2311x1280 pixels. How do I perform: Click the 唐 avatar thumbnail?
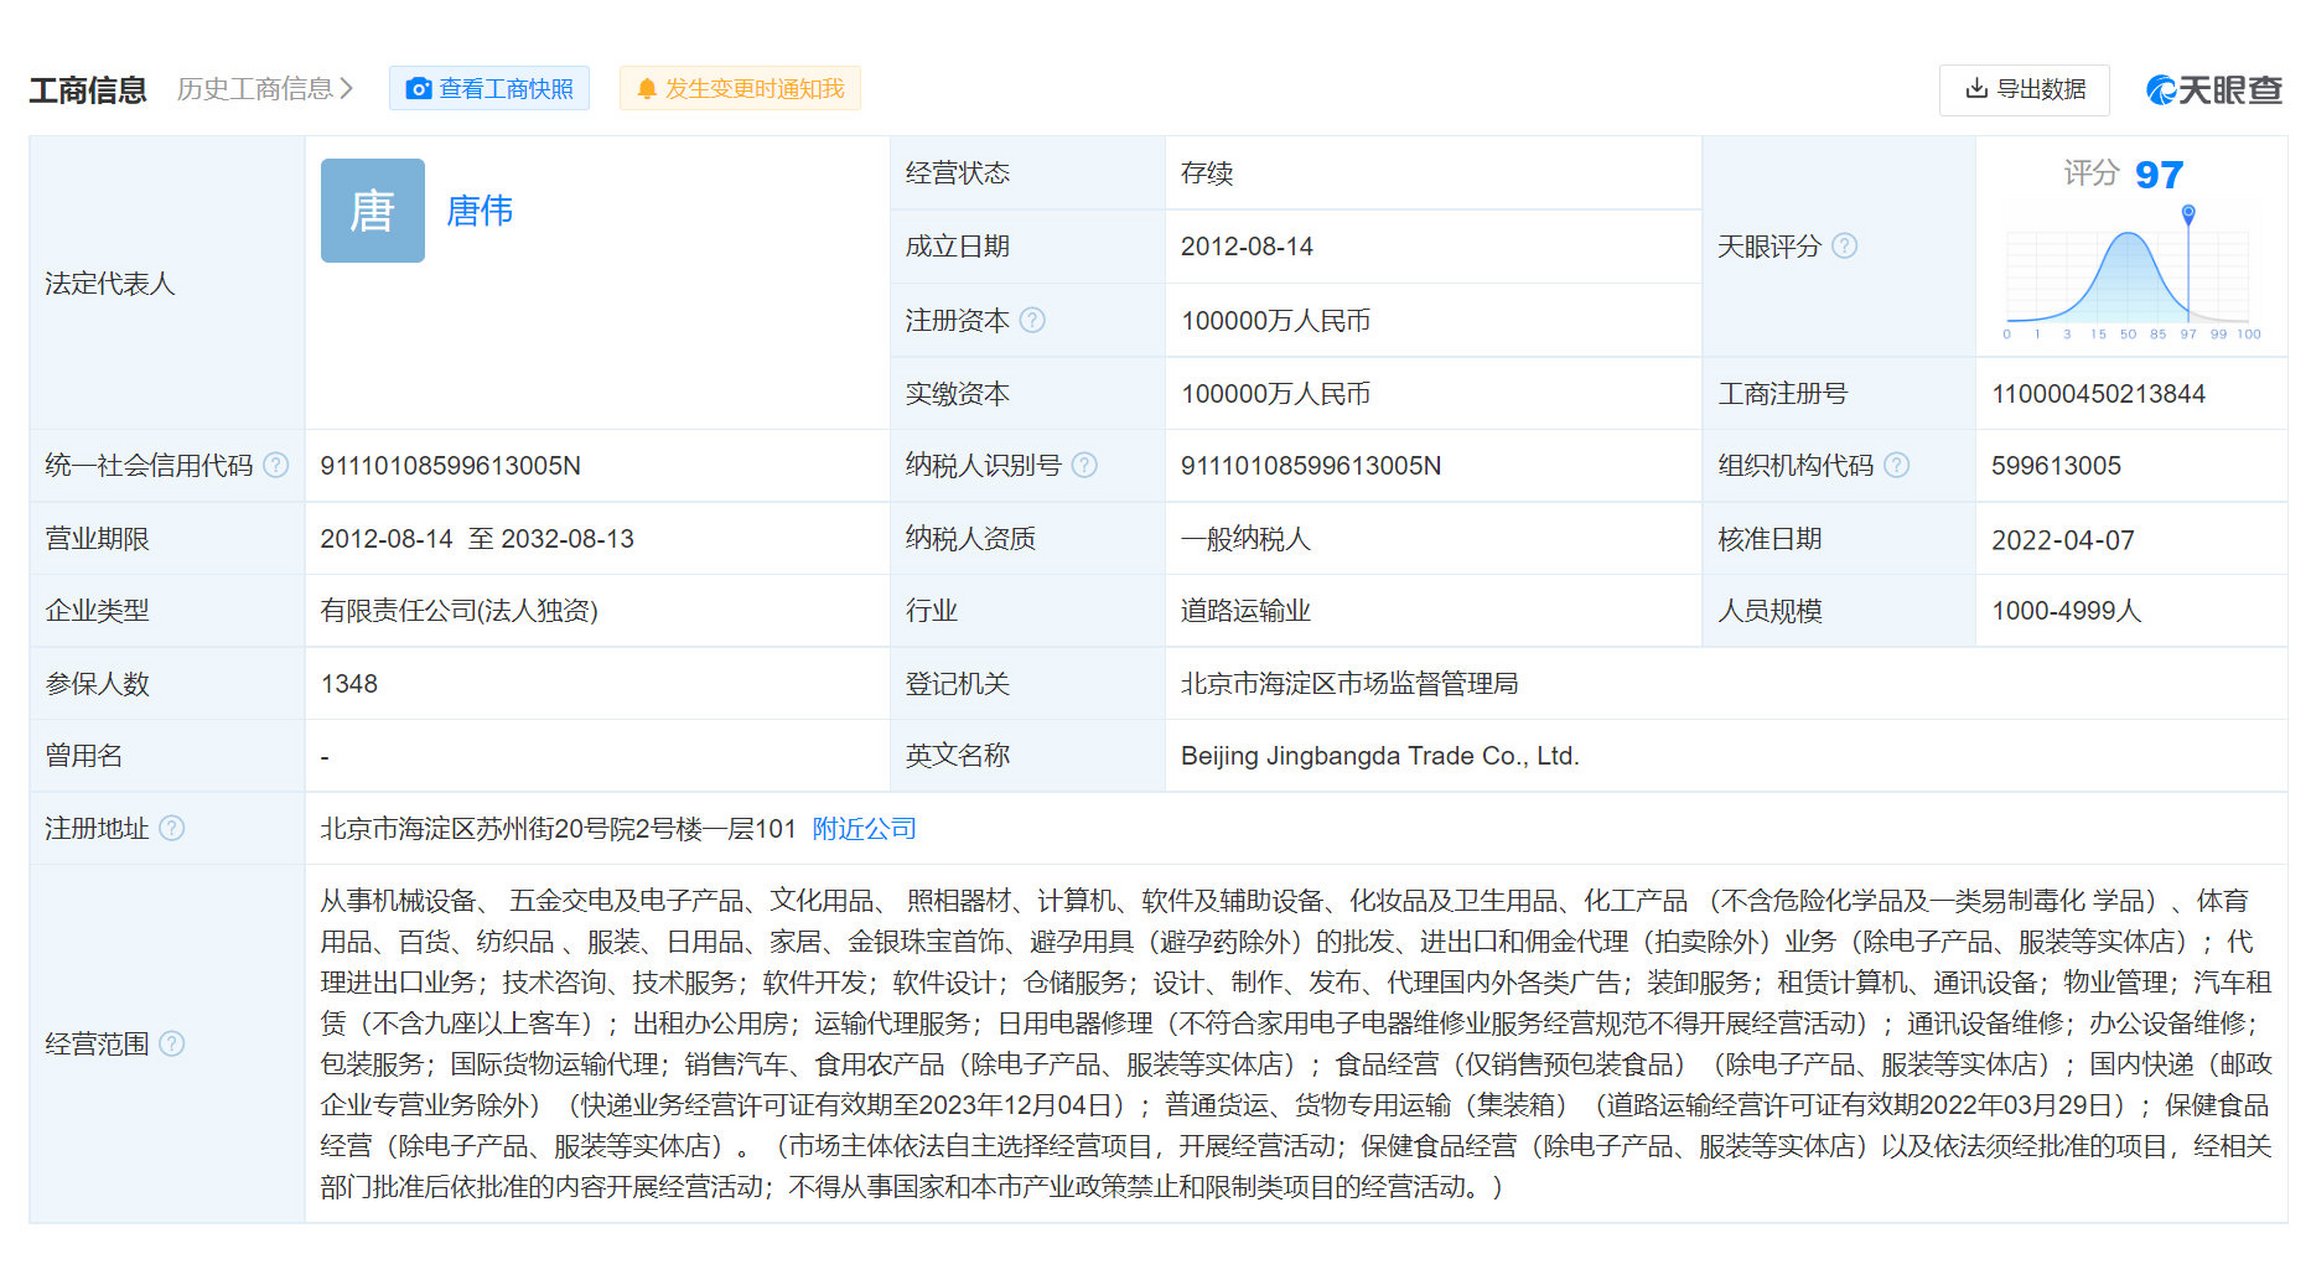(x=372, y=211)
